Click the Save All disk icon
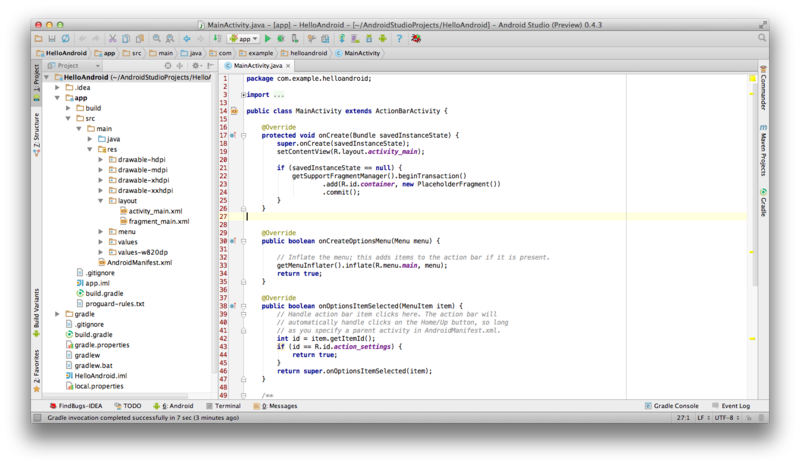800x466 pixels. tap(52, 38)
